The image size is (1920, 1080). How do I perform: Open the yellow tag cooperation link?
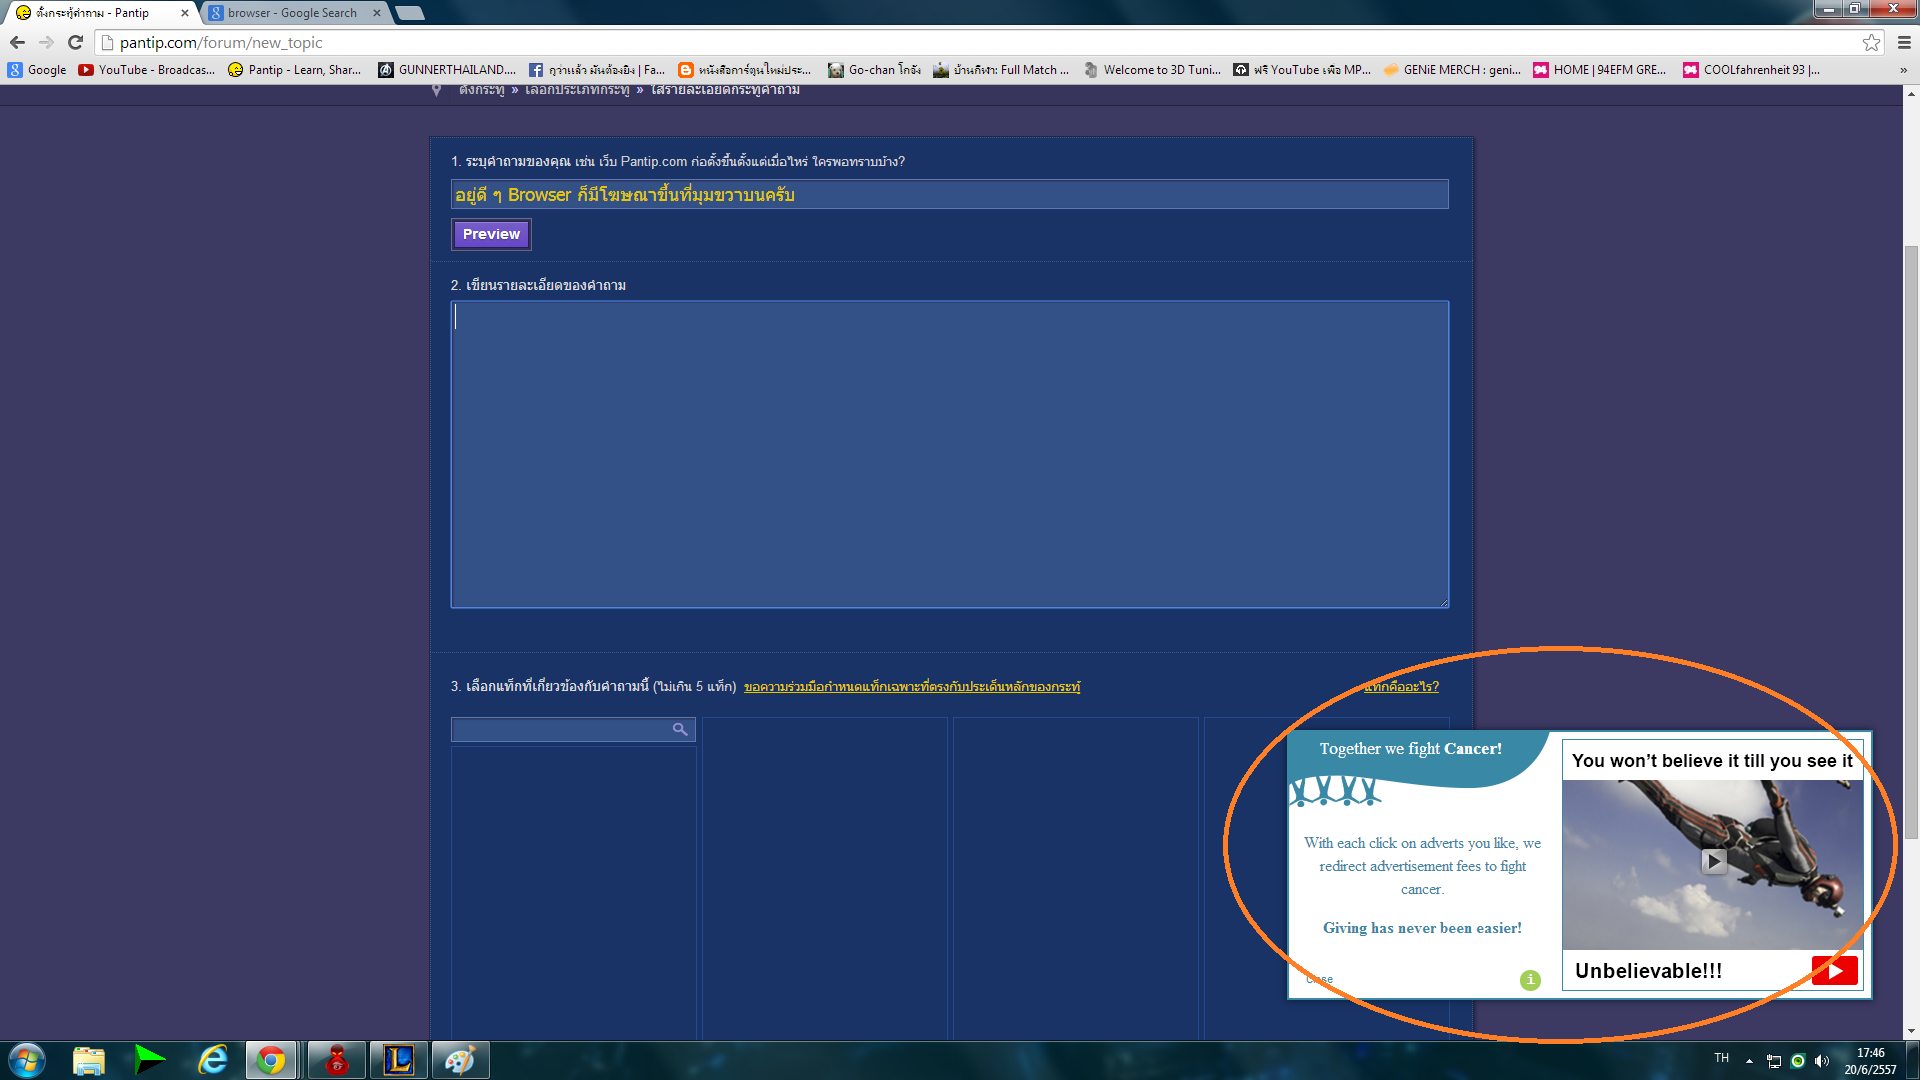(911, 686)
